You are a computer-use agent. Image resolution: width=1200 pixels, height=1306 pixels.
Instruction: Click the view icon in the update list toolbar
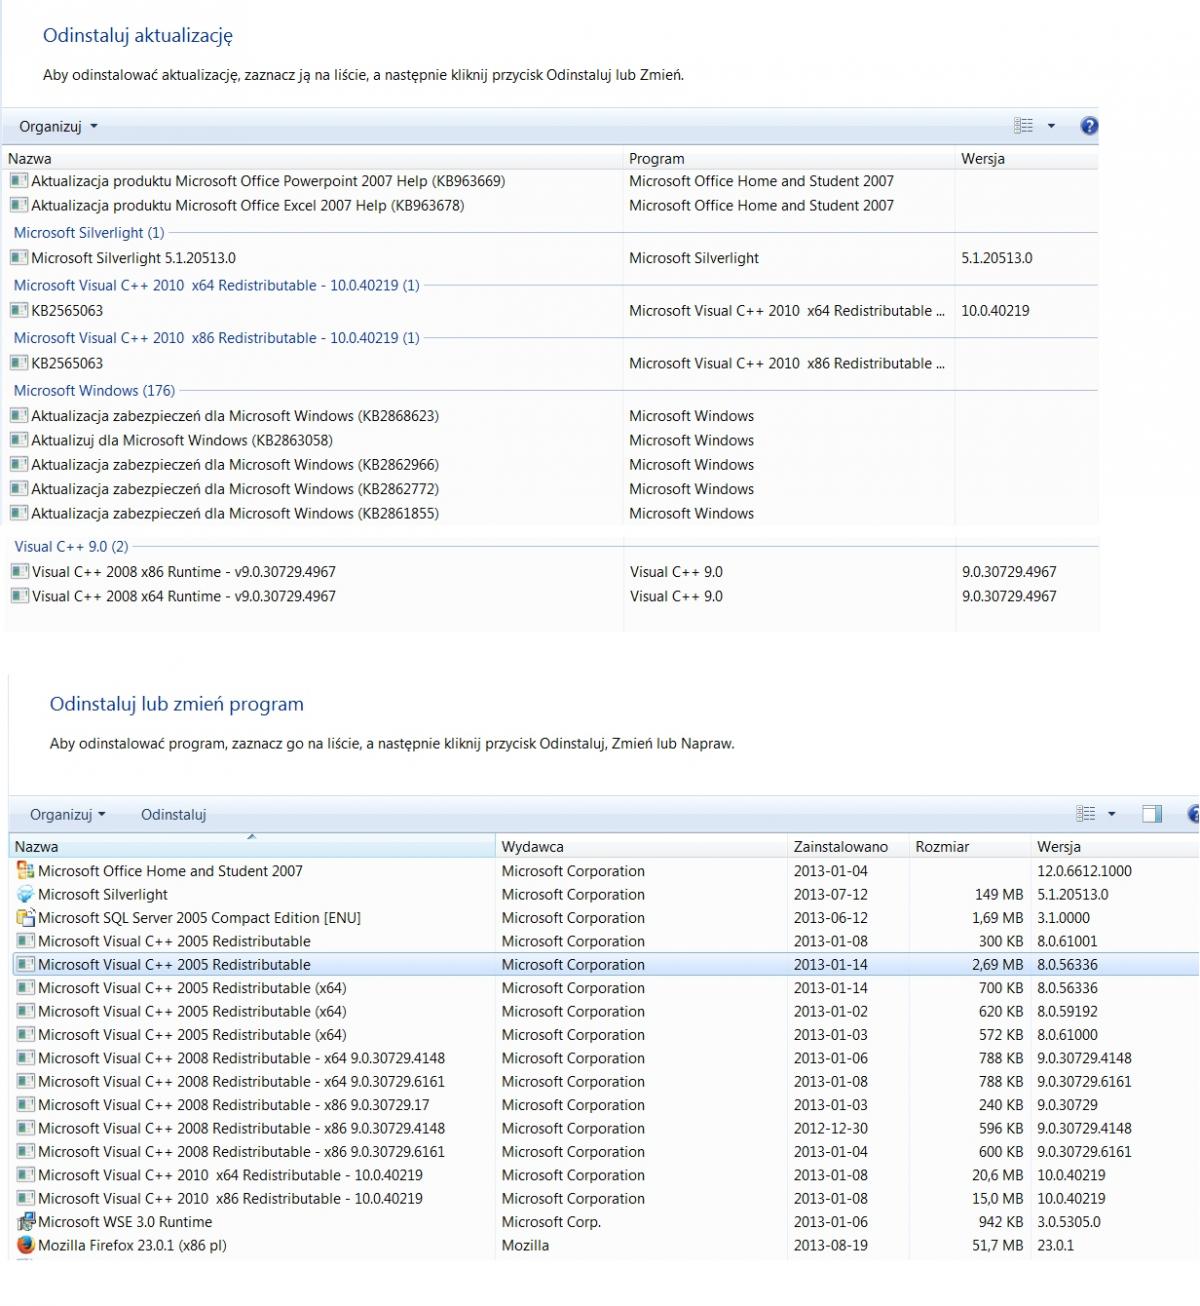click(1023, 126)
